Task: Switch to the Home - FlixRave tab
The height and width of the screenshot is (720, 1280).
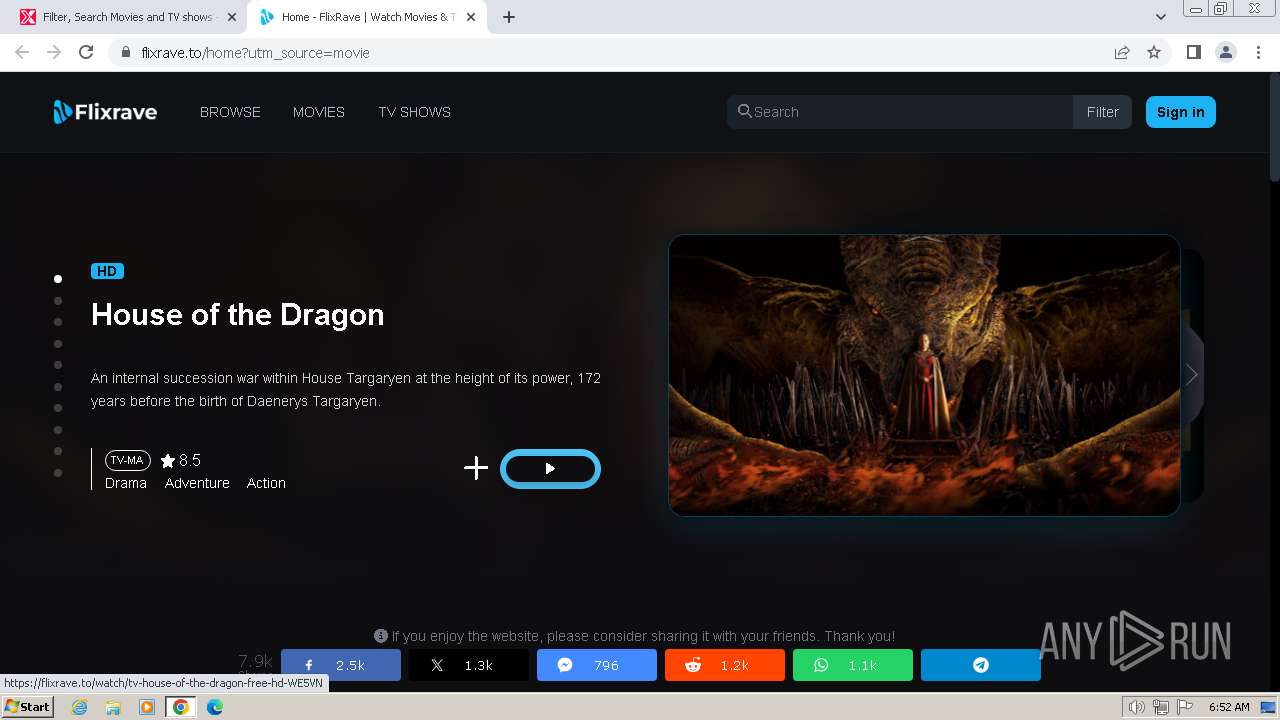Action: point(367,17)
